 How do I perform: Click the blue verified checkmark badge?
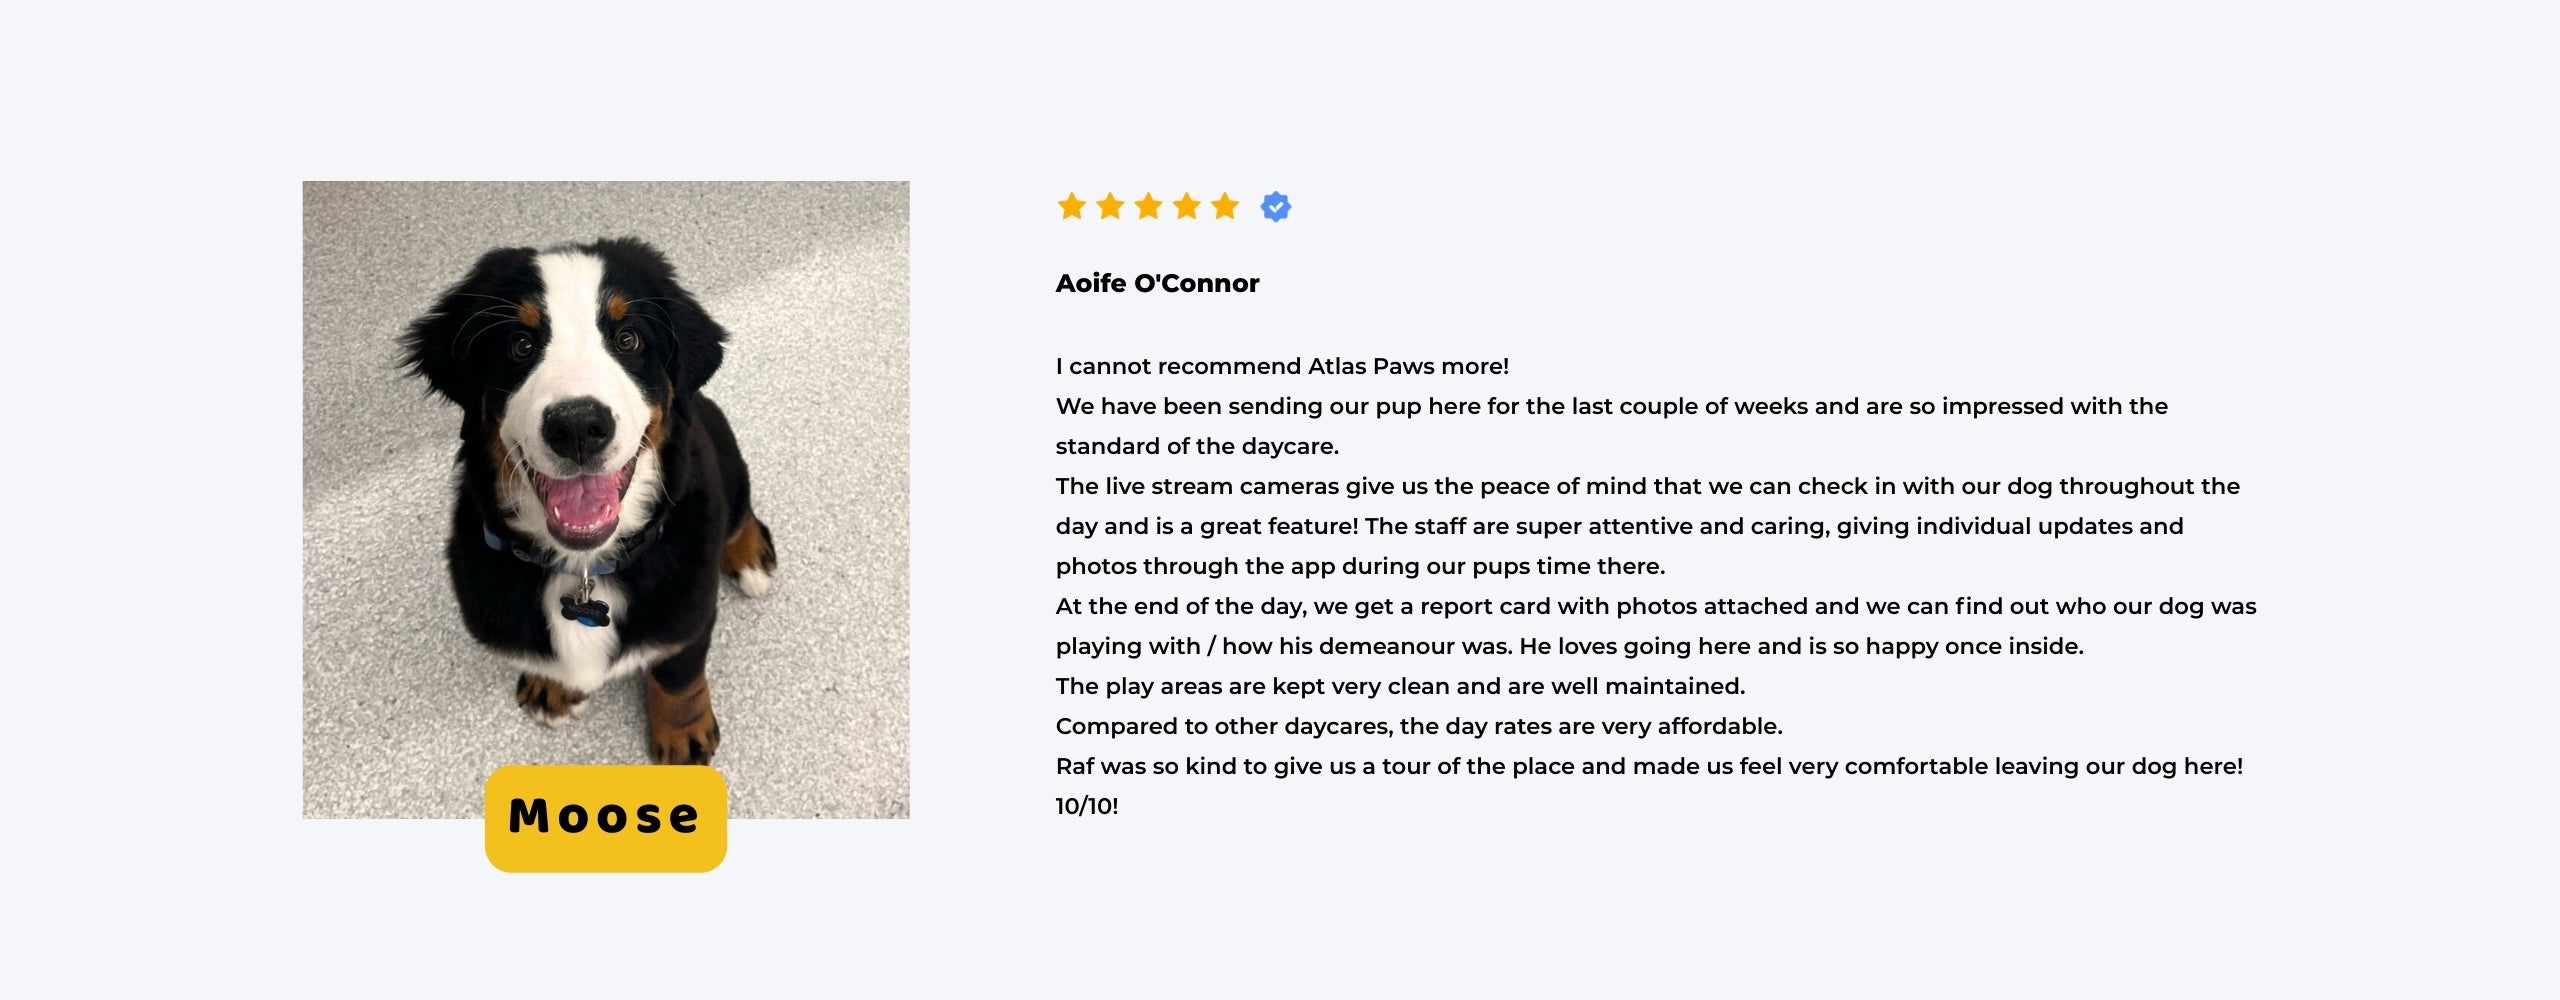tap(1276, 207)
